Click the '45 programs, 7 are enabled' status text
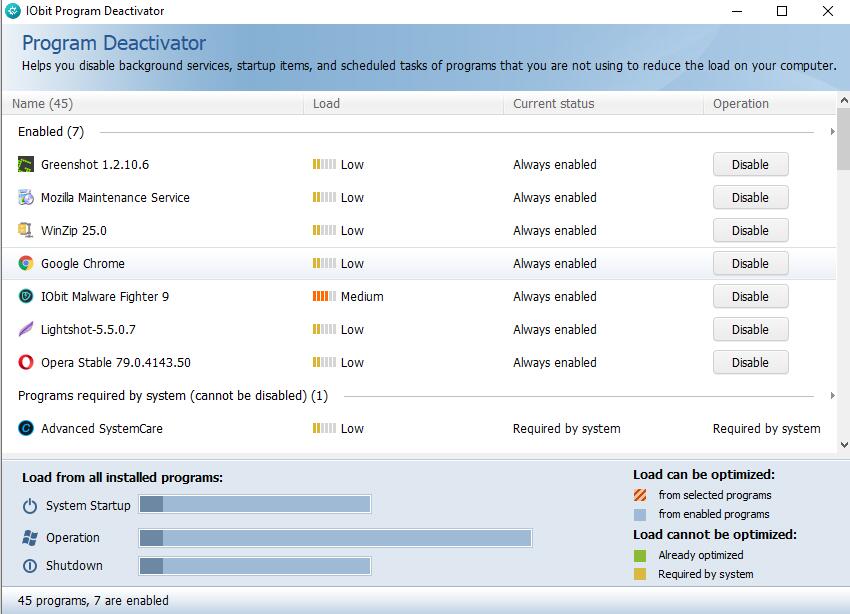This screenshot has height=614, width=850. tap(93, 600)
